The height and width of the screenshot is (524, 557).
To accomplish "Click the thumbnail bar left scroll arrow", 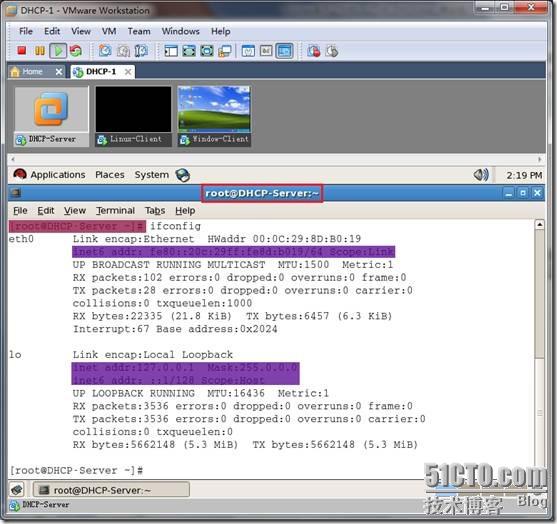I will point(13,159).
